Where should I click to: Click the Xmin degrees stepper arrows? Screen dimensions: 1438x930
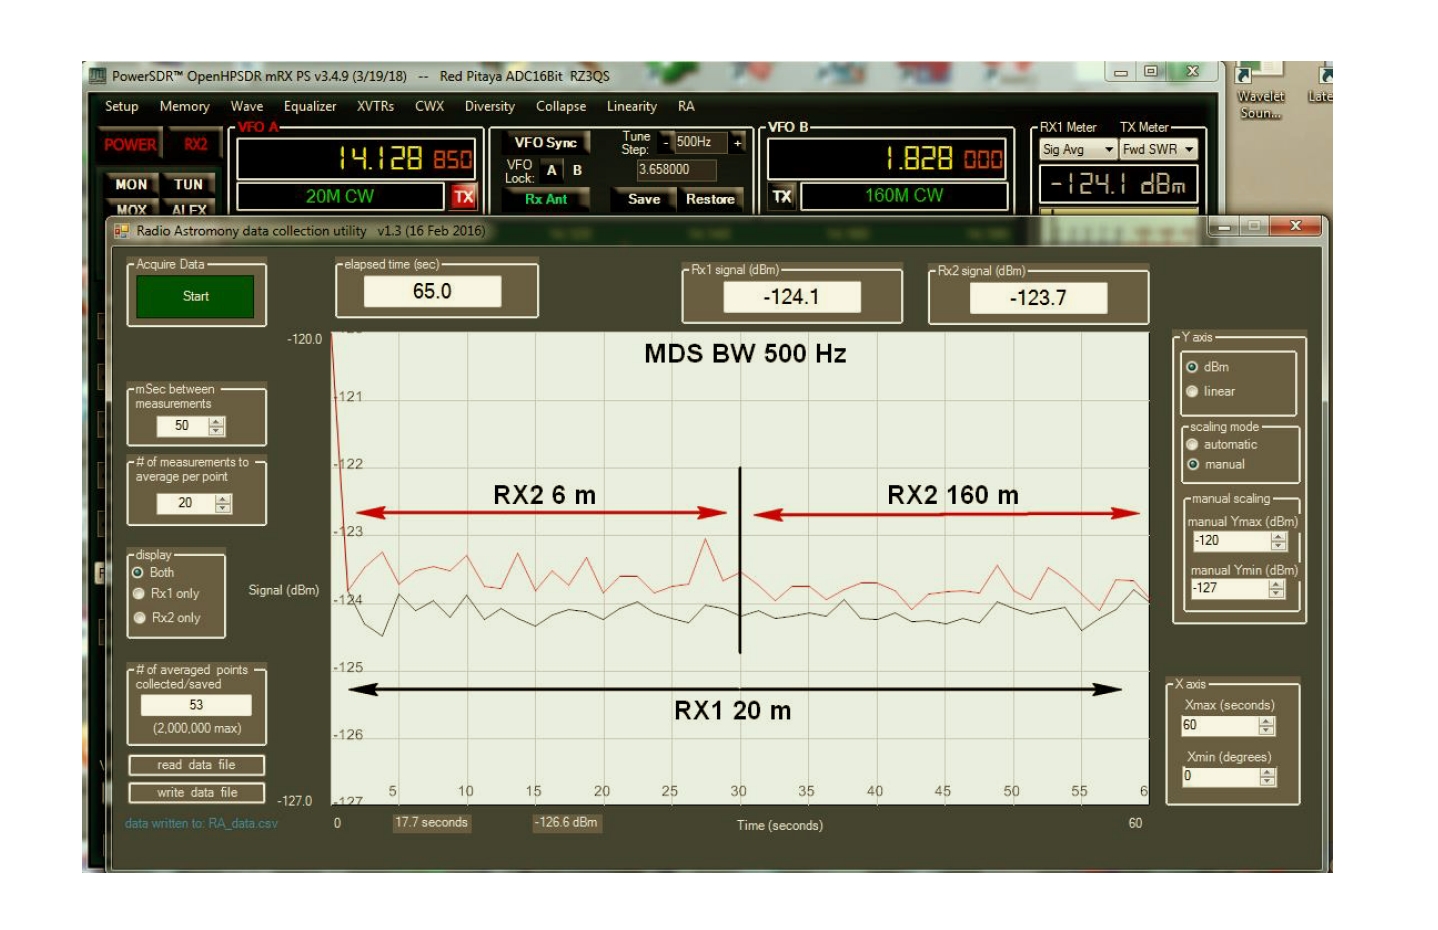pyautogui.click(x=1268, y=776)
